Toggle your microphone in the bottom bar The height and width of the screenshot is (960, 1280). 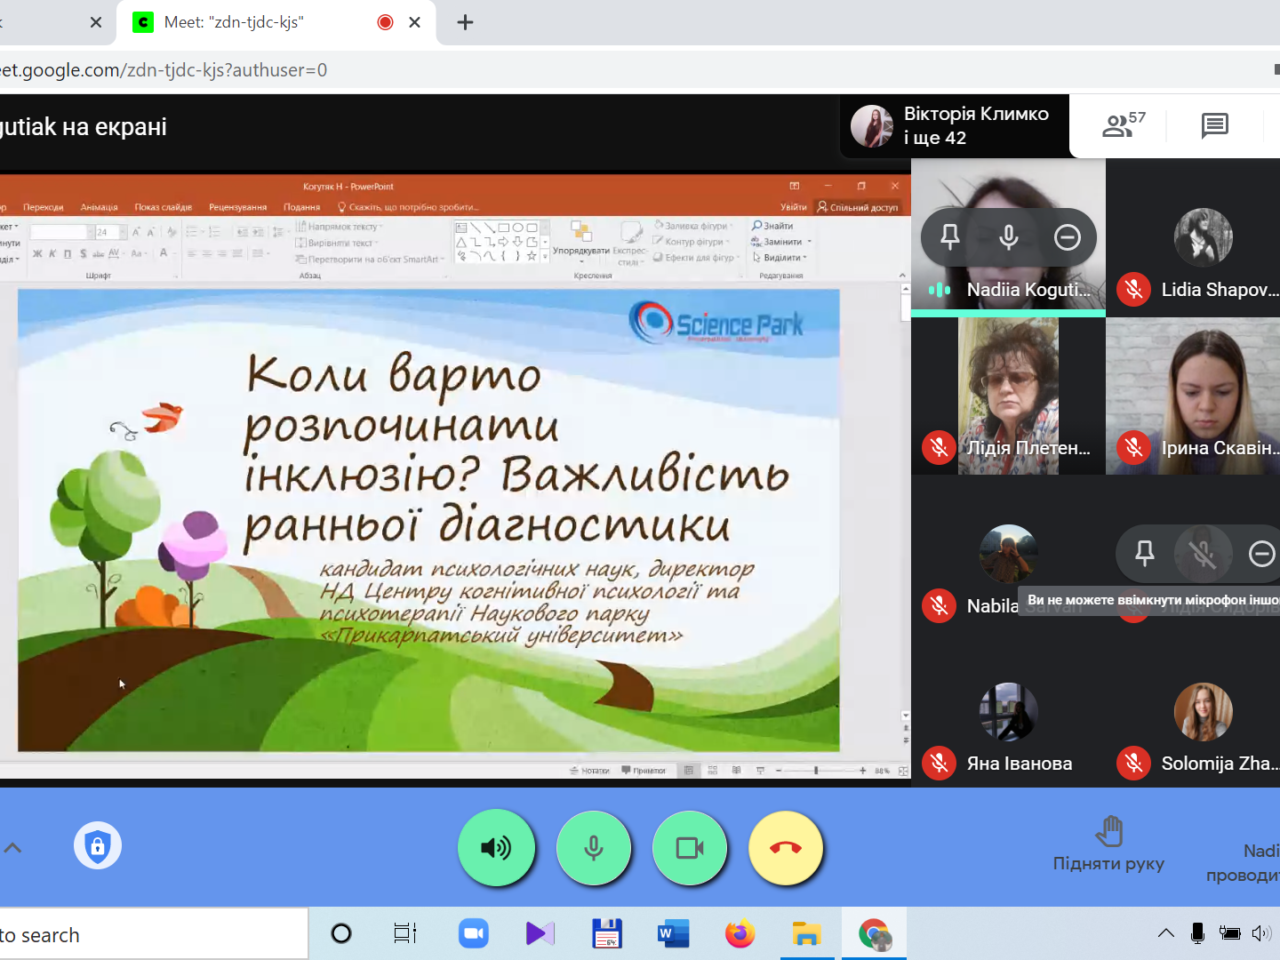pos(593,848)
